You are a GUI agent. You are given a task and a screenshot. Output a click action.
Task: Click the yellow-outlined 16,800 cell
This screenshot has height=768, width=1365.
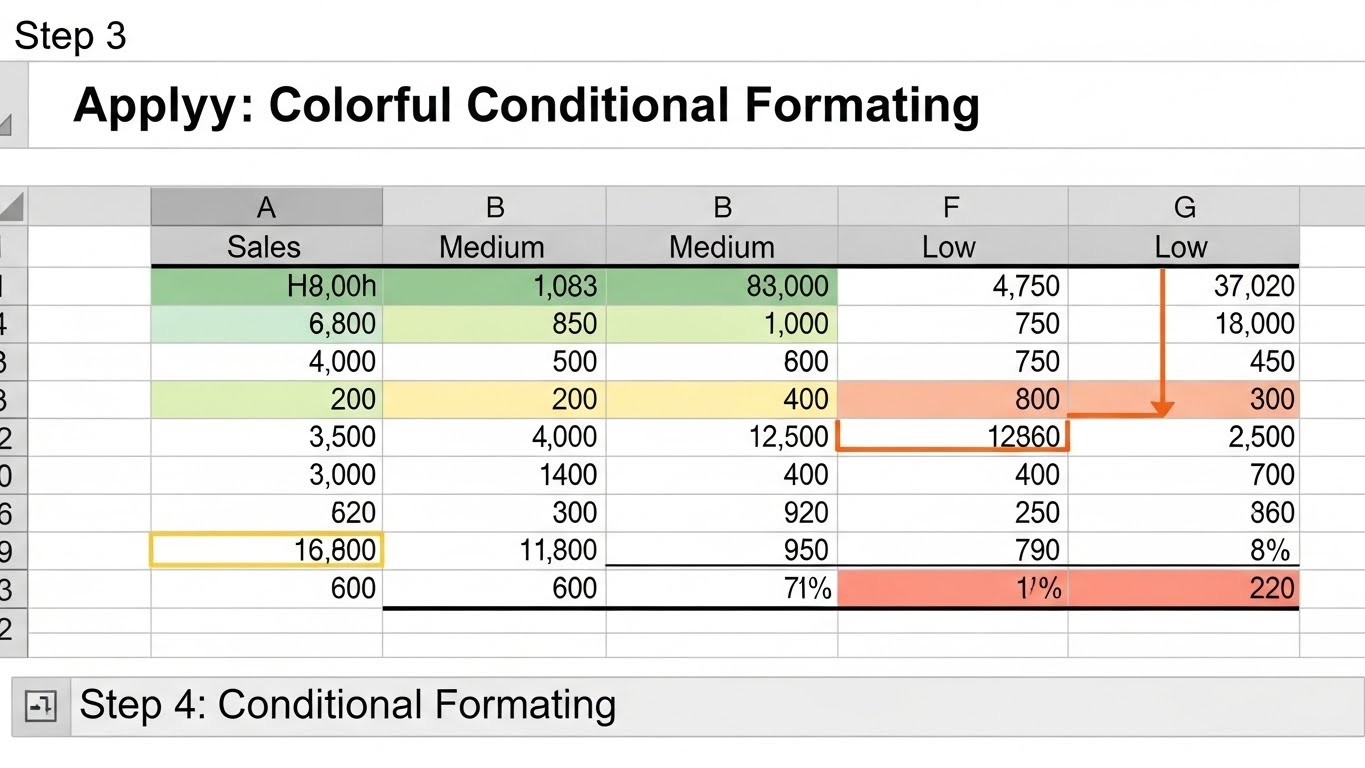(x=266, y=550)
